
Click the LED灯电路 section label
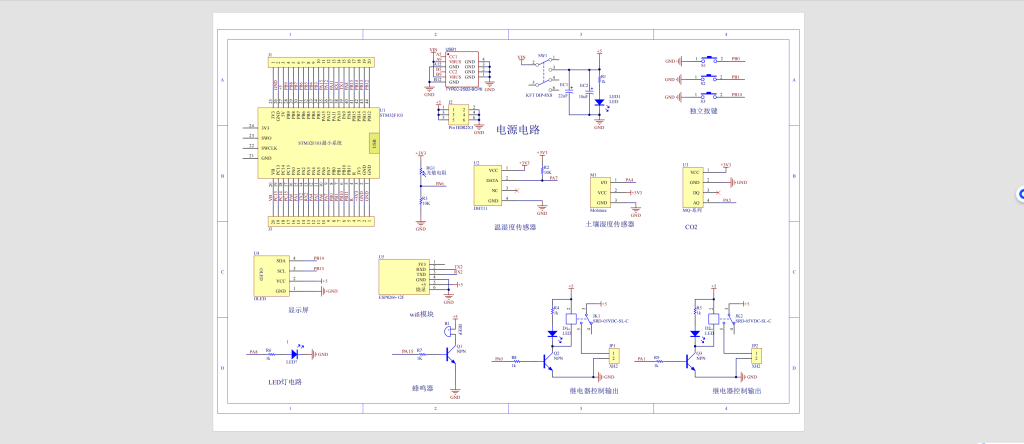point(284,382)
